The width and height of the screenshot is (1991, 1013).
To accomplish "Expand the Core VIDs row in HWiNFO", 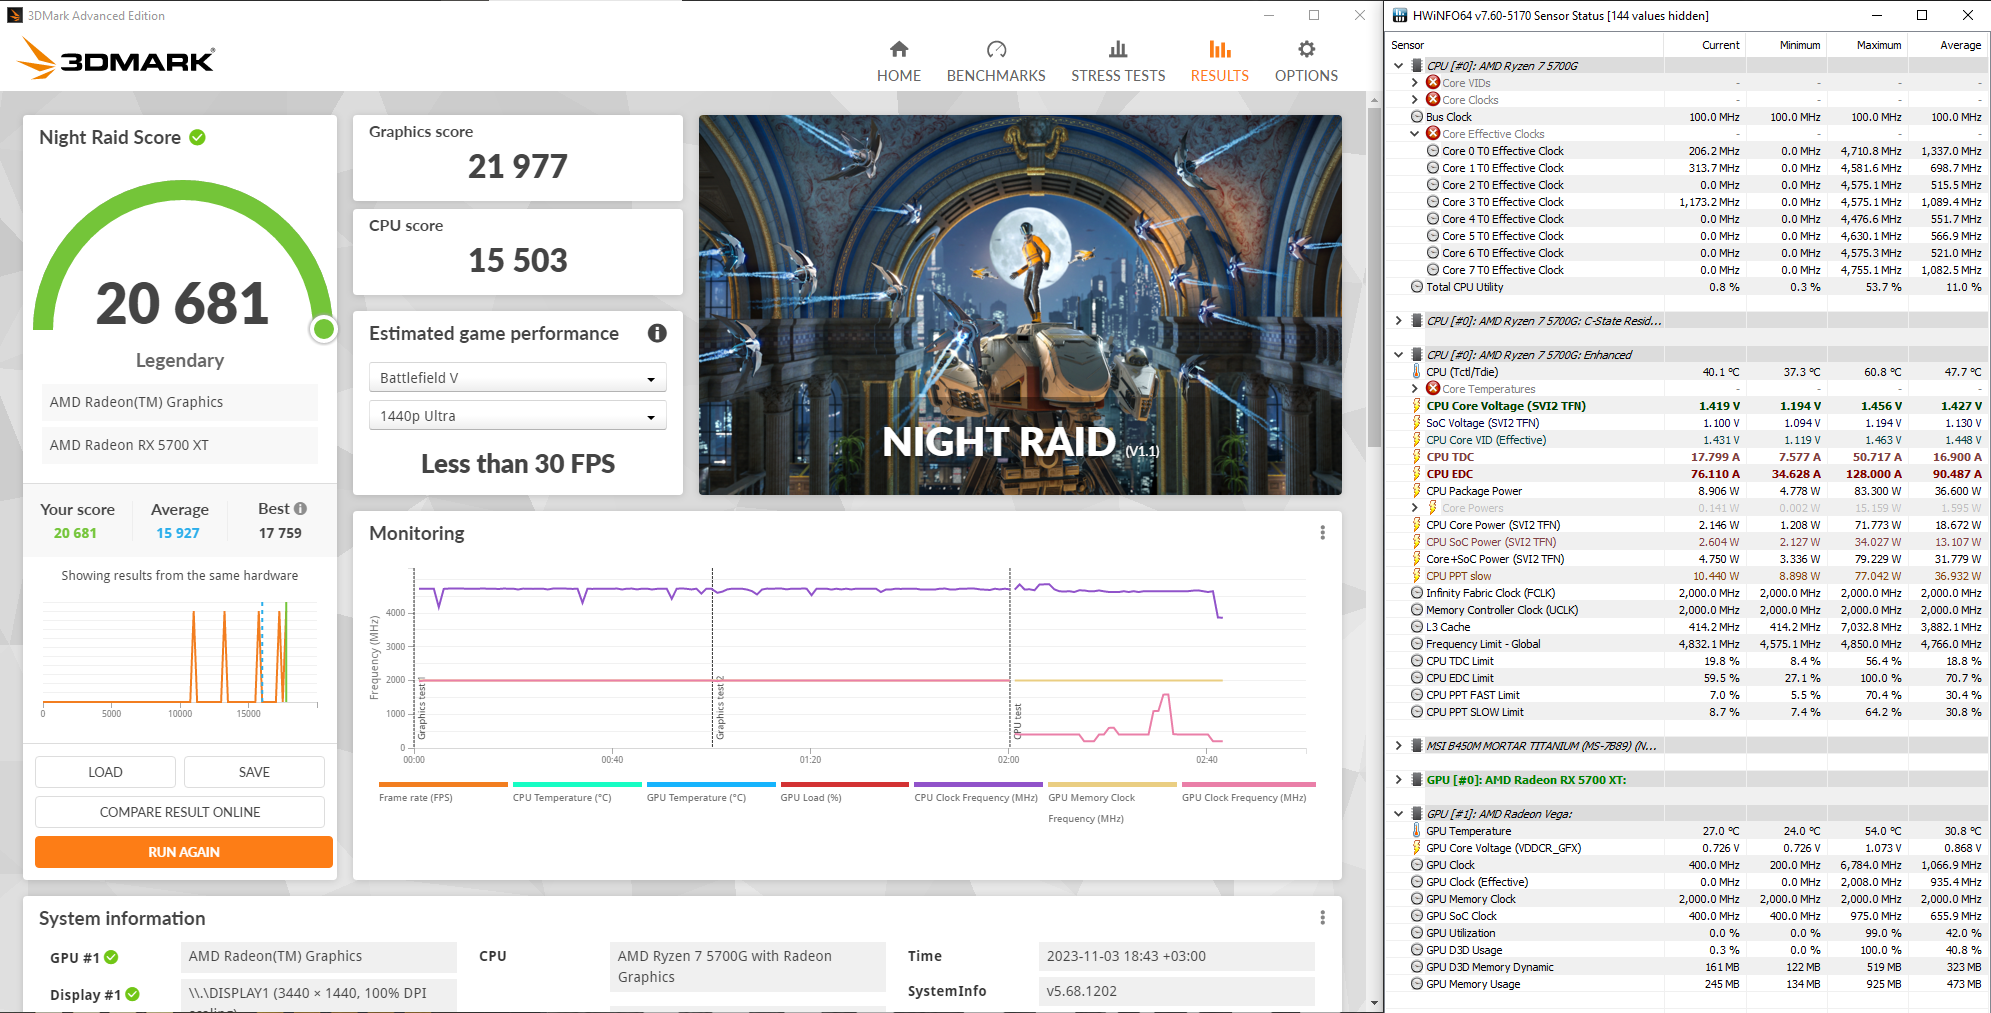I will [x=1414, y=83].
